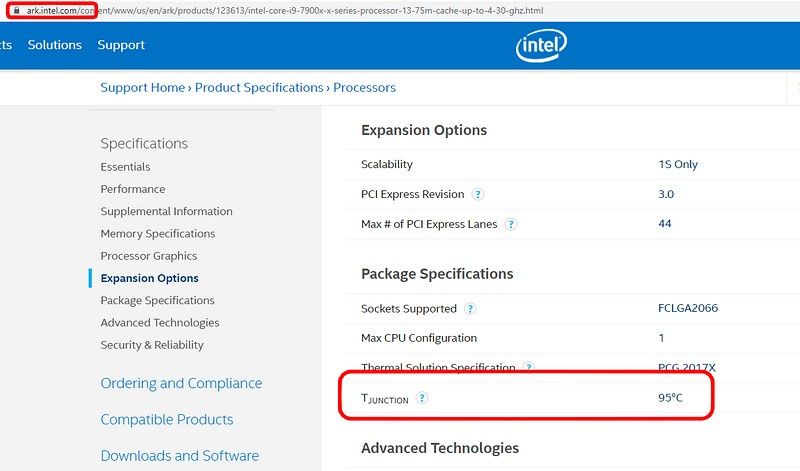This screenshot has height=471, width=800.
Task: Click the 'FCLGA2066' socket value
Action: pyautogui.click(x=688, y=308)
